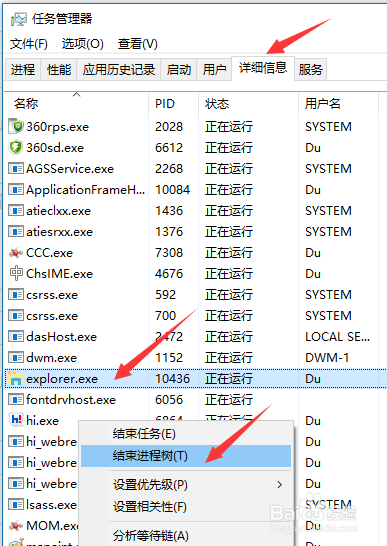Click PID value 10436
Screen dimensions: 387x546
[173, 379]
